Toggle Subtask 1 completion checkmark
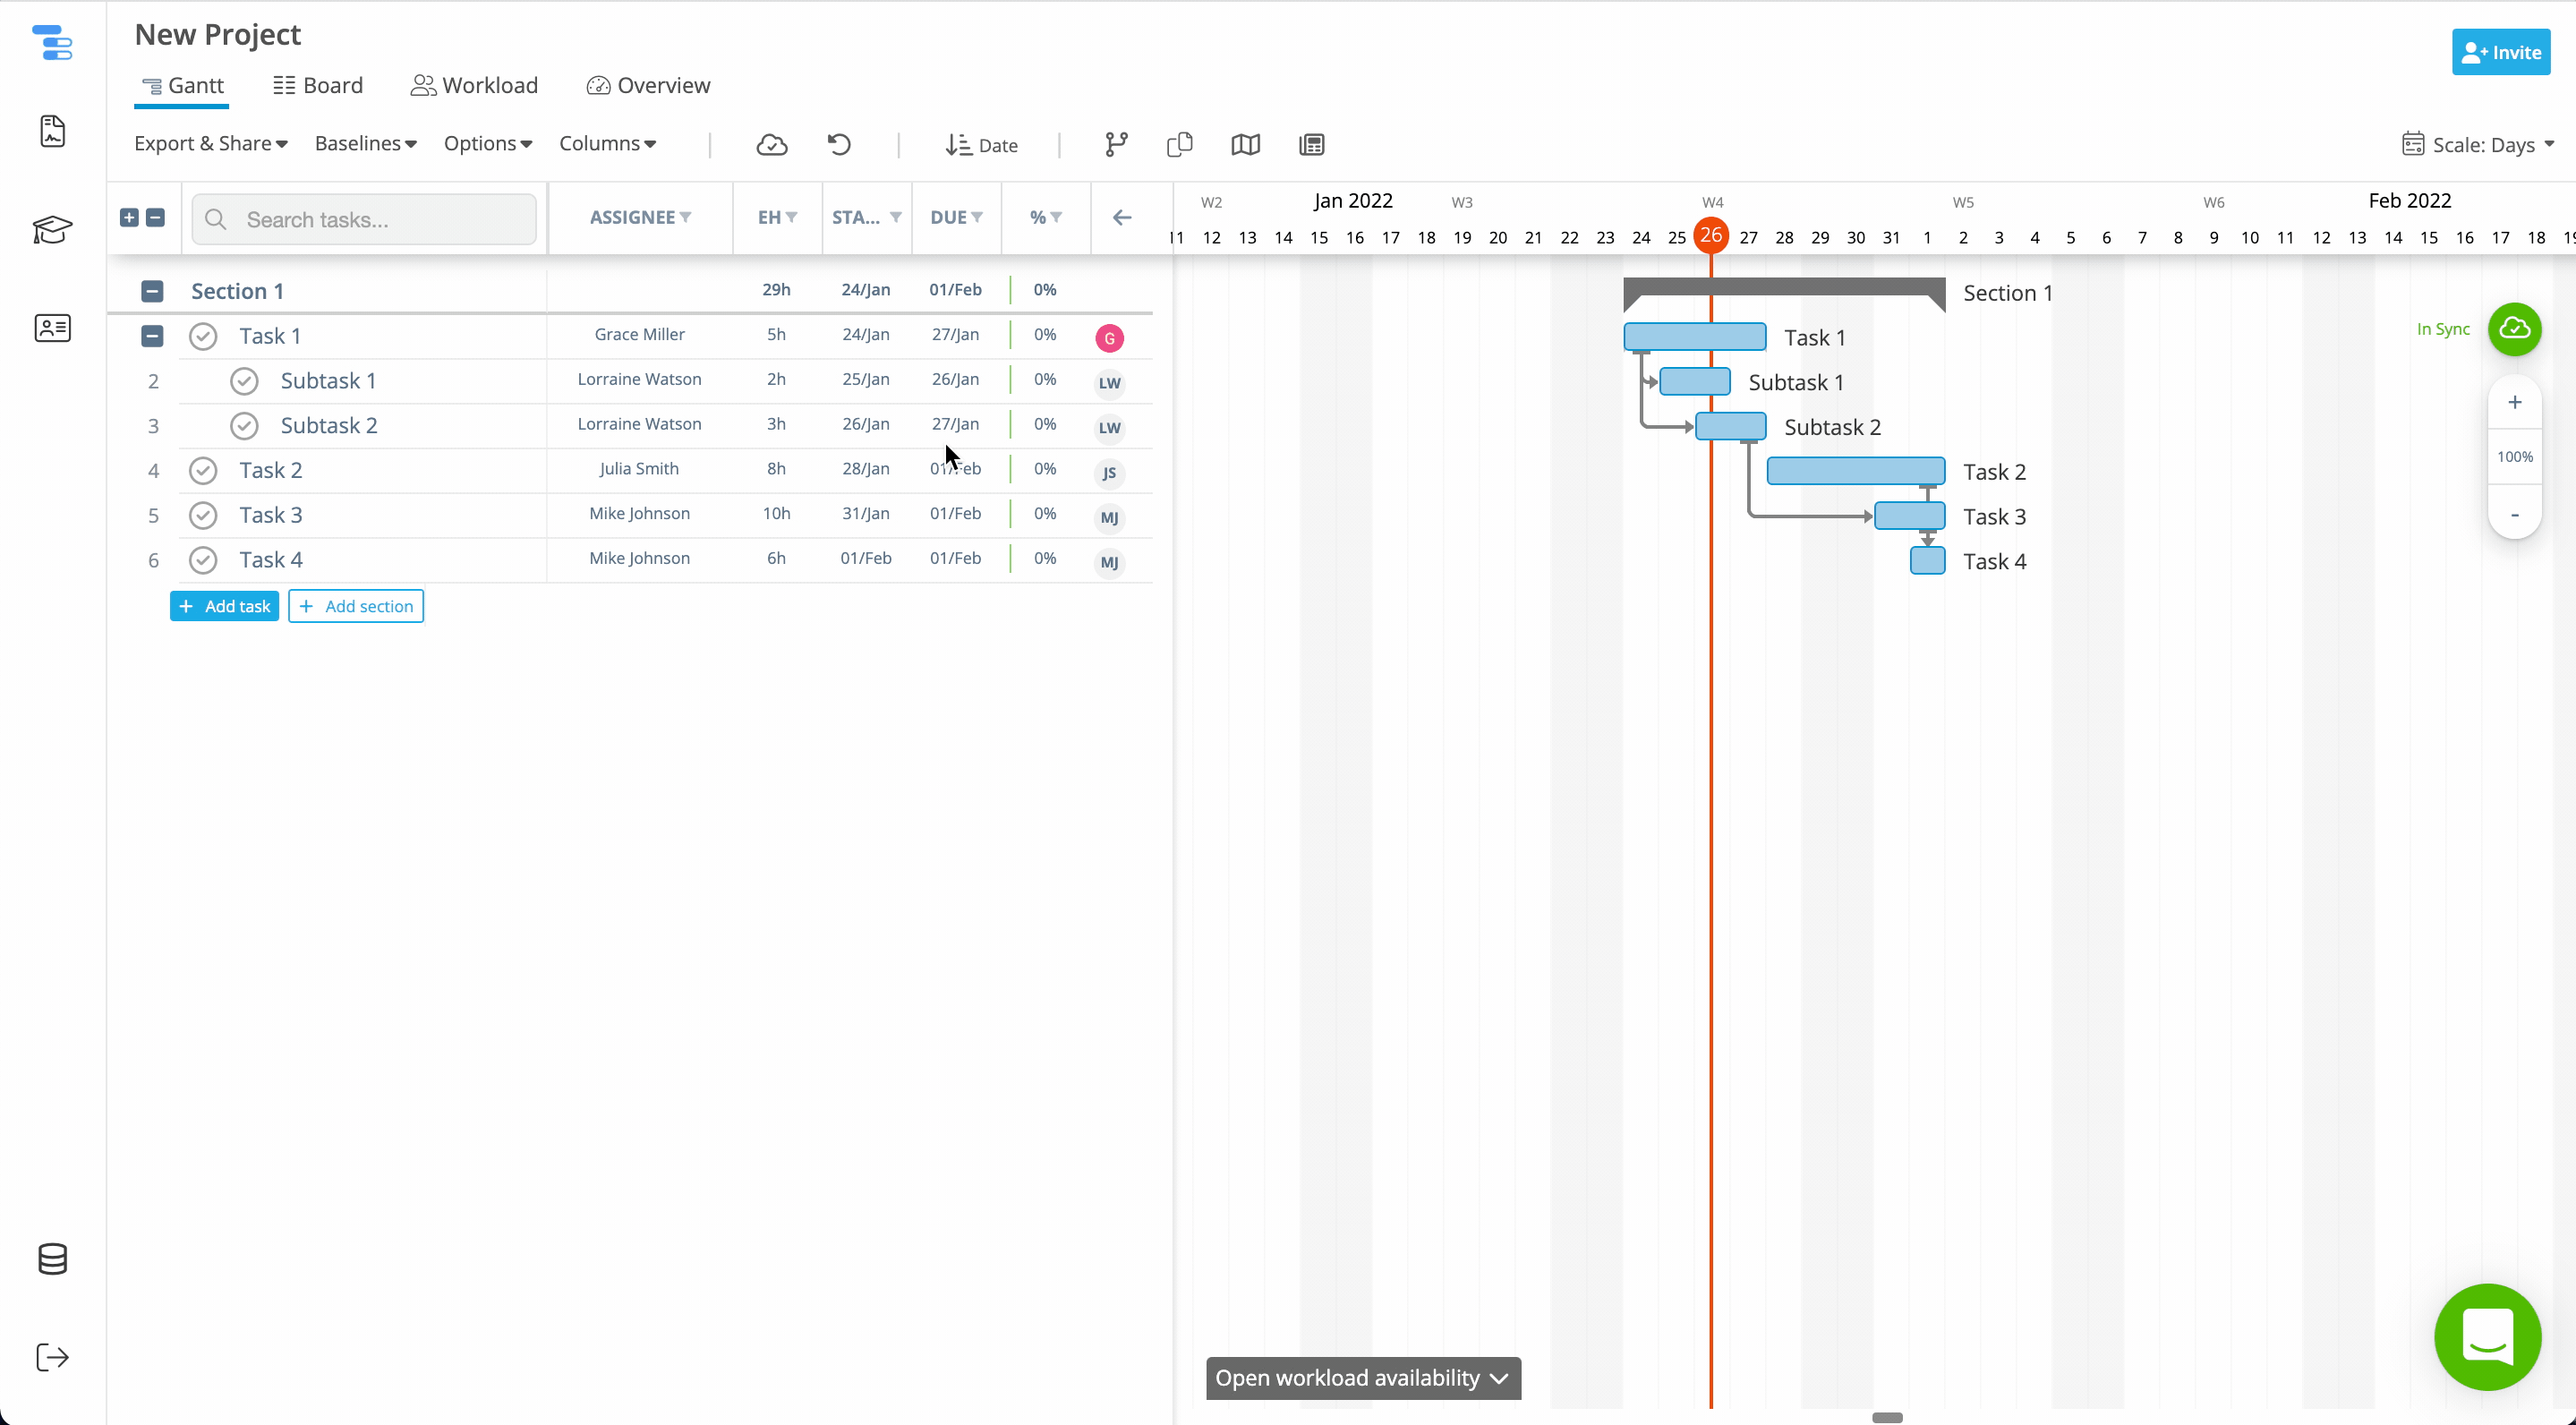 pyautogui.click(x=244, y=381)
